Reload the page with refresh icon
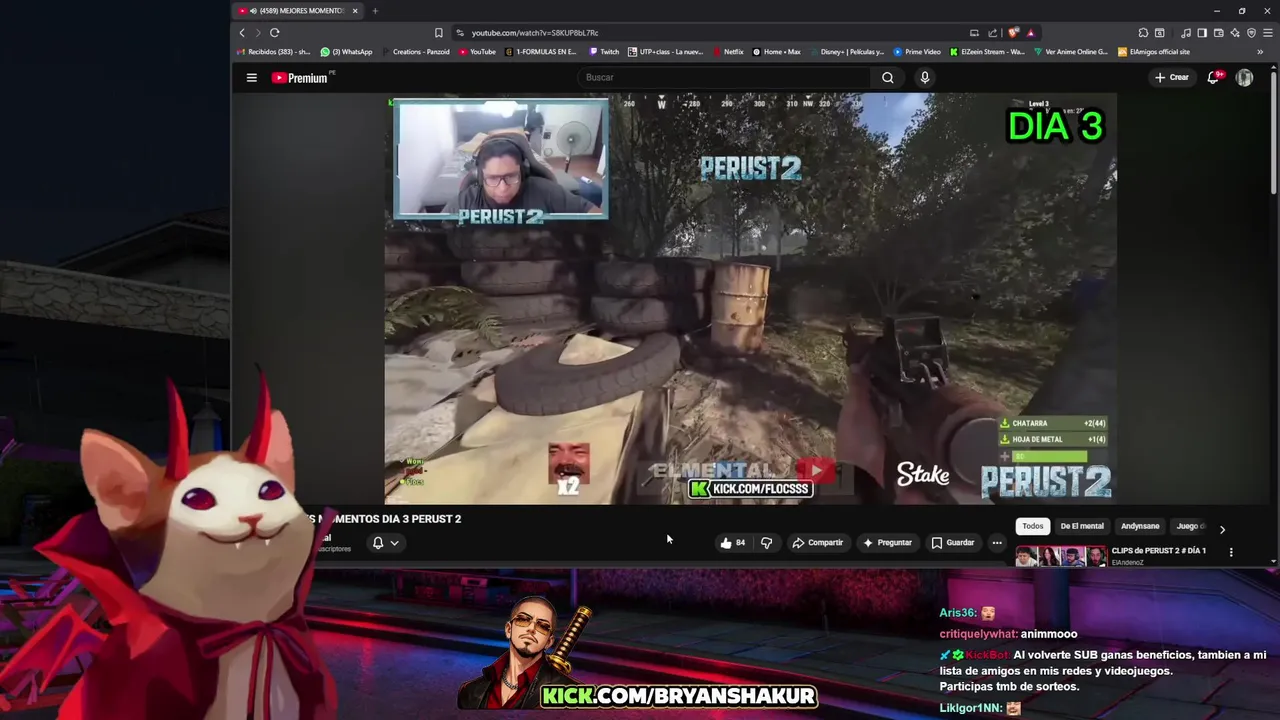The image size is (1280, 720). [274, 33]
